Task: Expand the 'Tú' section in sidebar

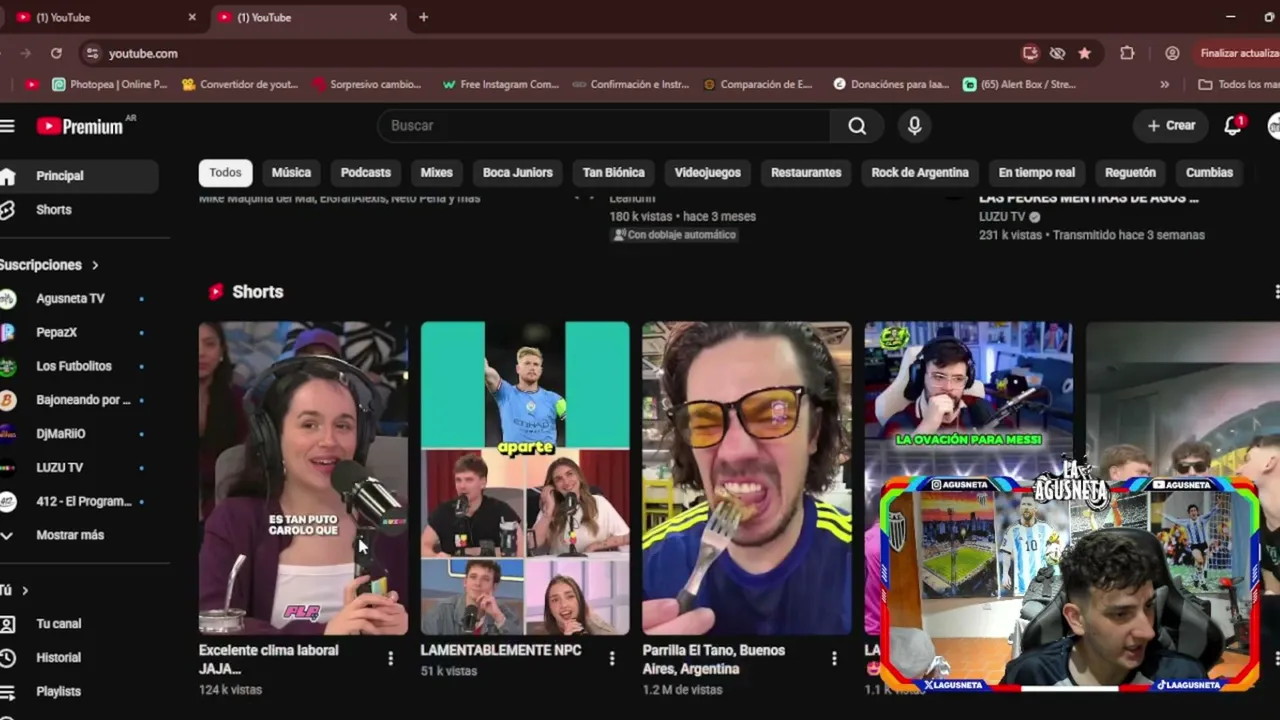Action: pyautogui.click(x=25, y=590)
